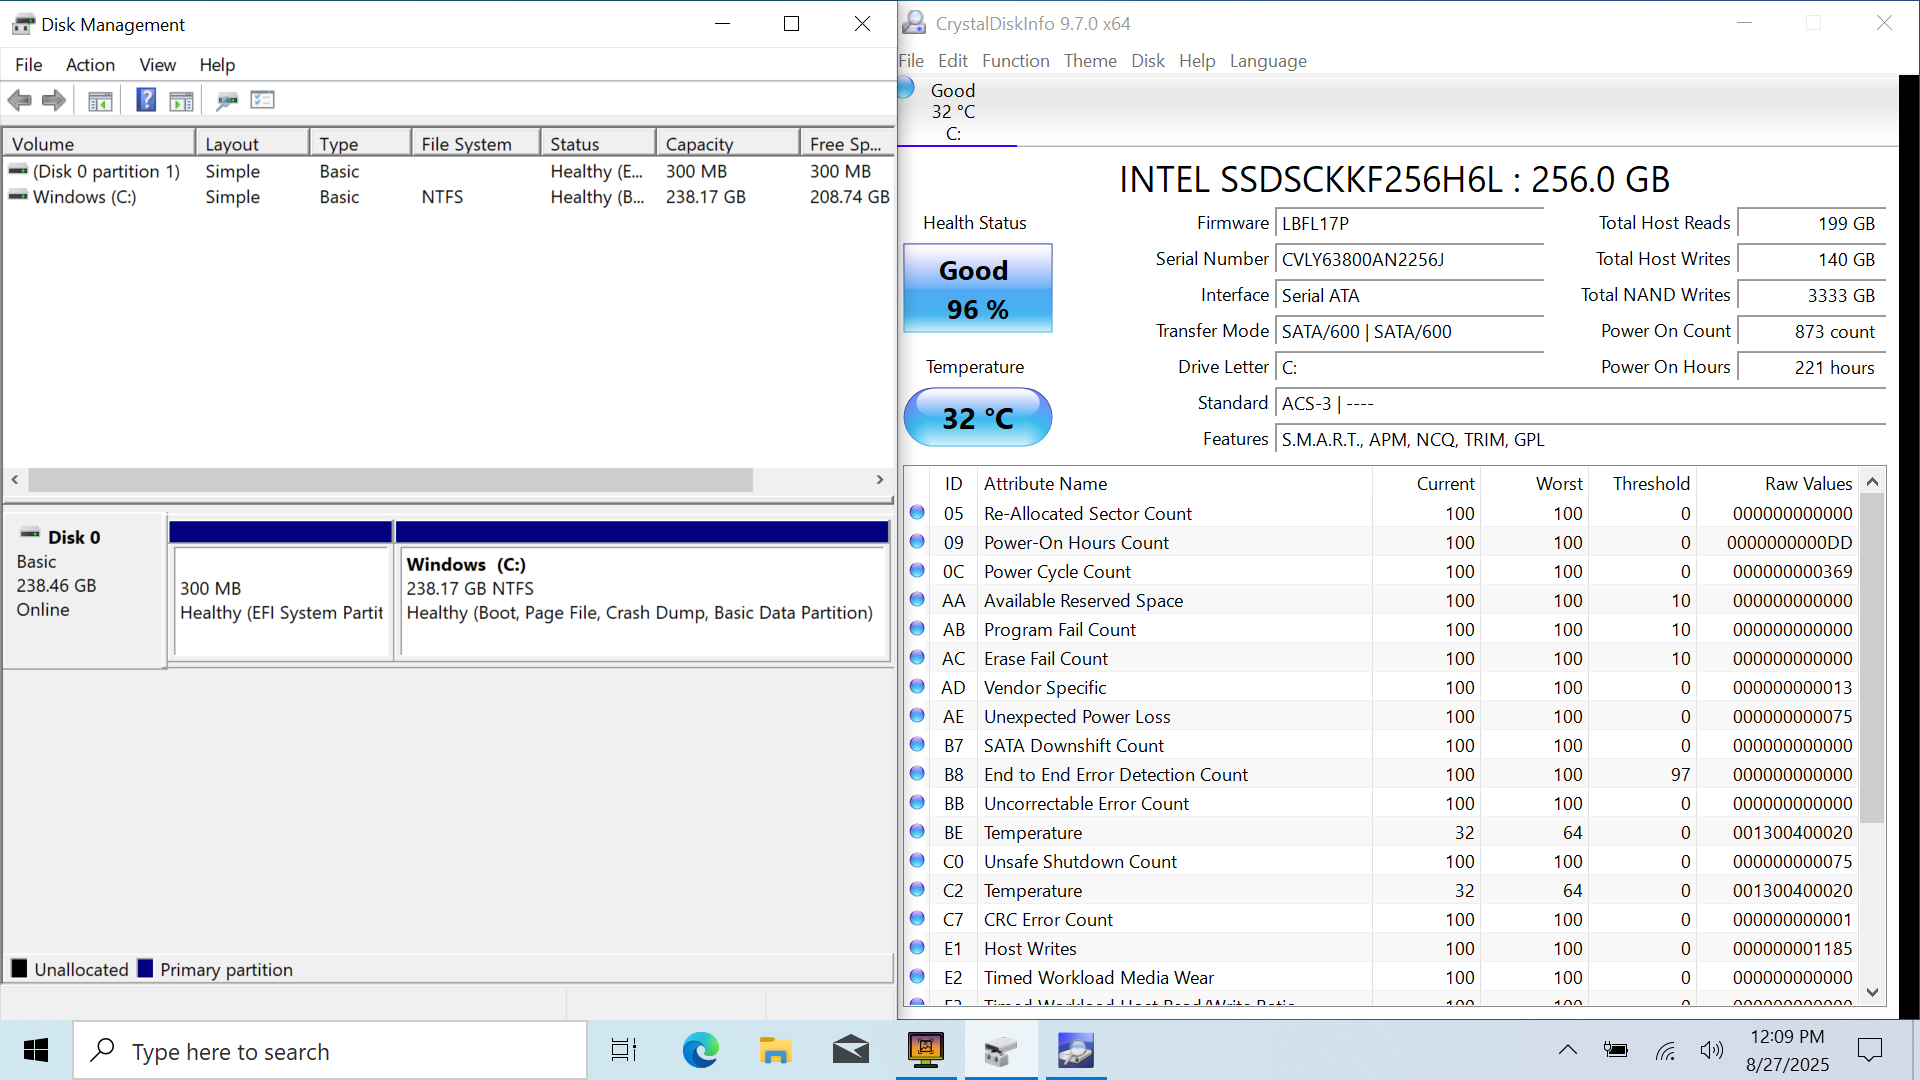
Task: Click the status dot for Unexpected Power Loss
Action: [917, 715]
